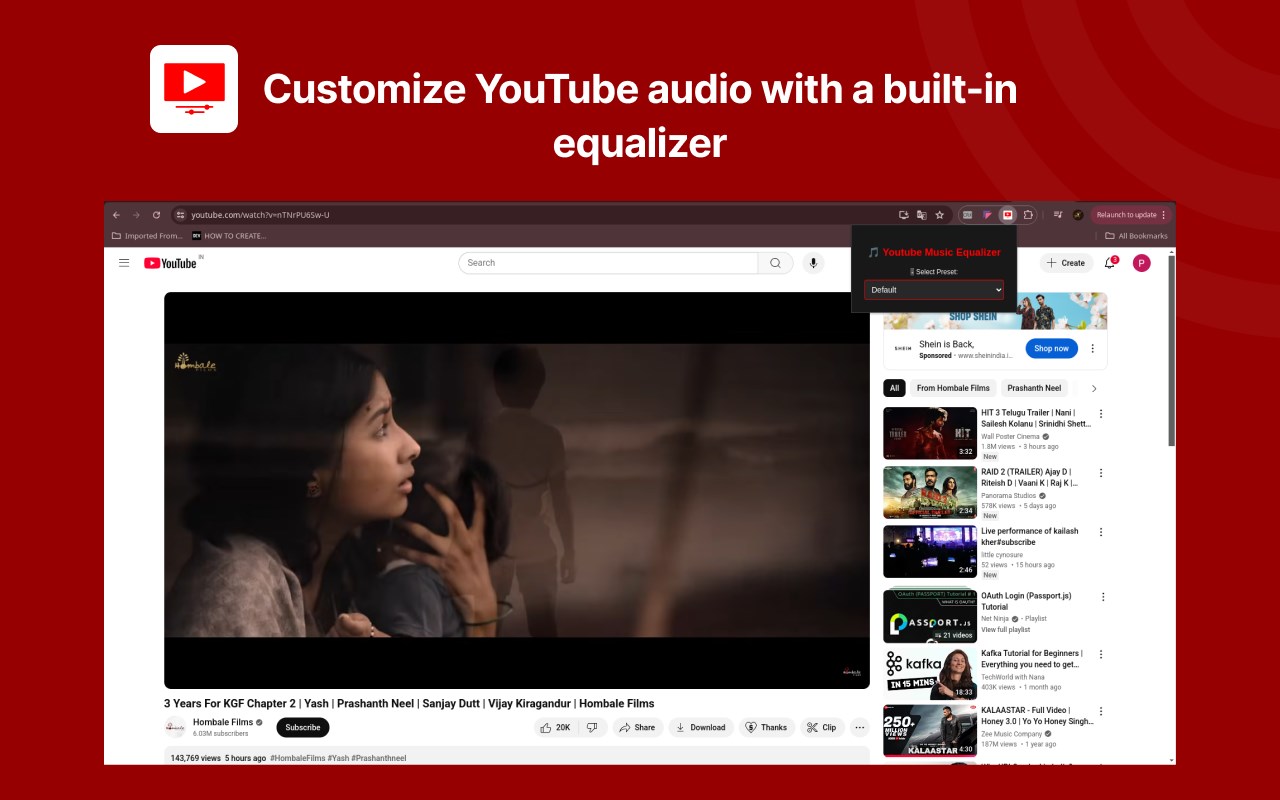This screenshot has height=800, width=1280.
Task: Click the voice search microphone
Action: click(813, 263)
